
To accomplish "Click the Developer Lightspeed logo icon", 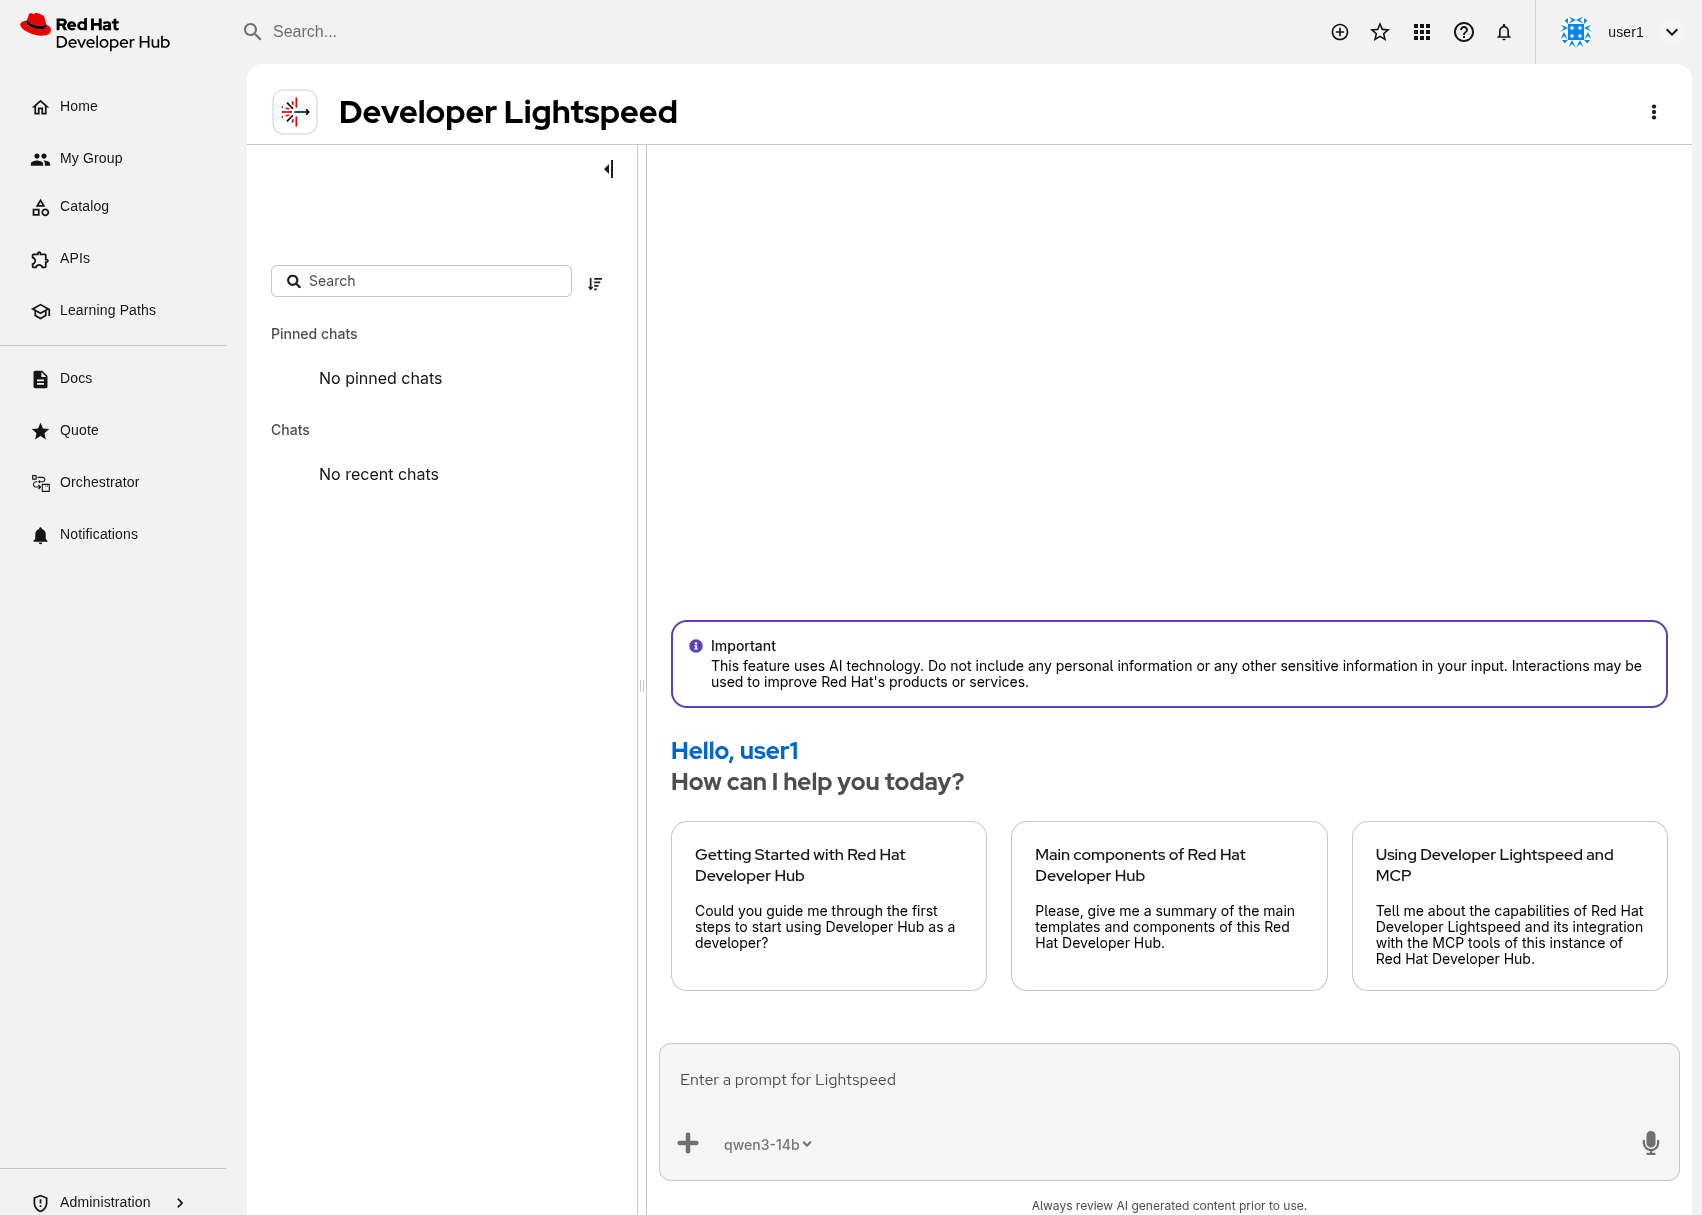I will 295,112.
